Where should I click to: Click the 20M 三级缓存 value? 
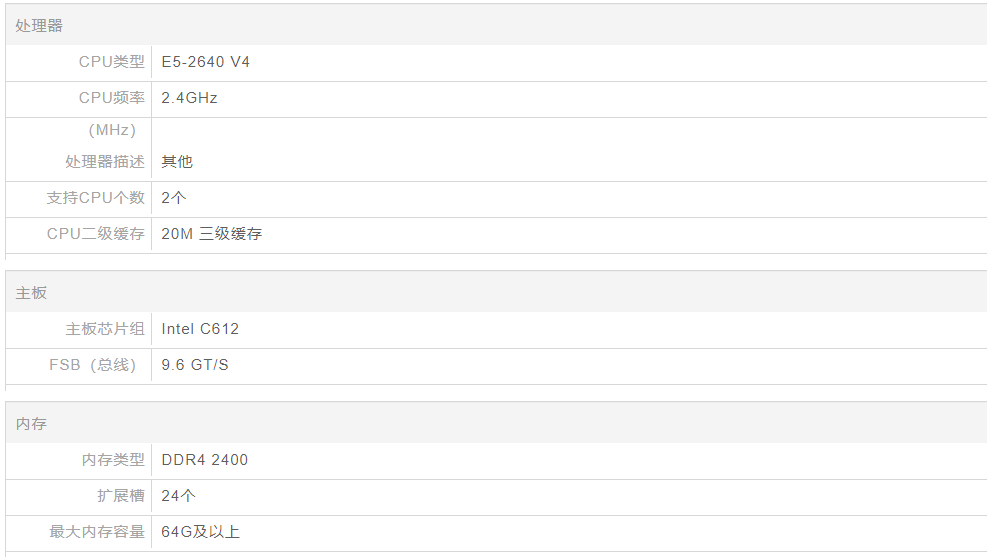tap(211, 234)
